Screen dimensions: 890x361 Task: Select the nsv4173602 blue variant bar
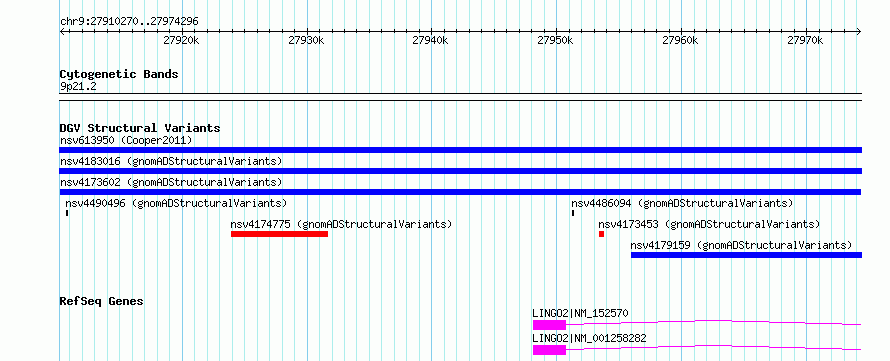tap(461, 192)
